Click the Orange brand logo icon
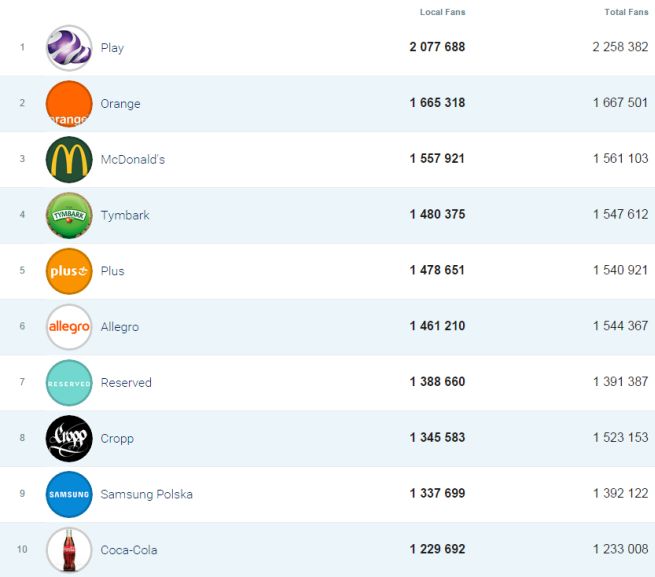Image resolution: width=655 pixels, height=577 pixels. click(x=69, y=104)
